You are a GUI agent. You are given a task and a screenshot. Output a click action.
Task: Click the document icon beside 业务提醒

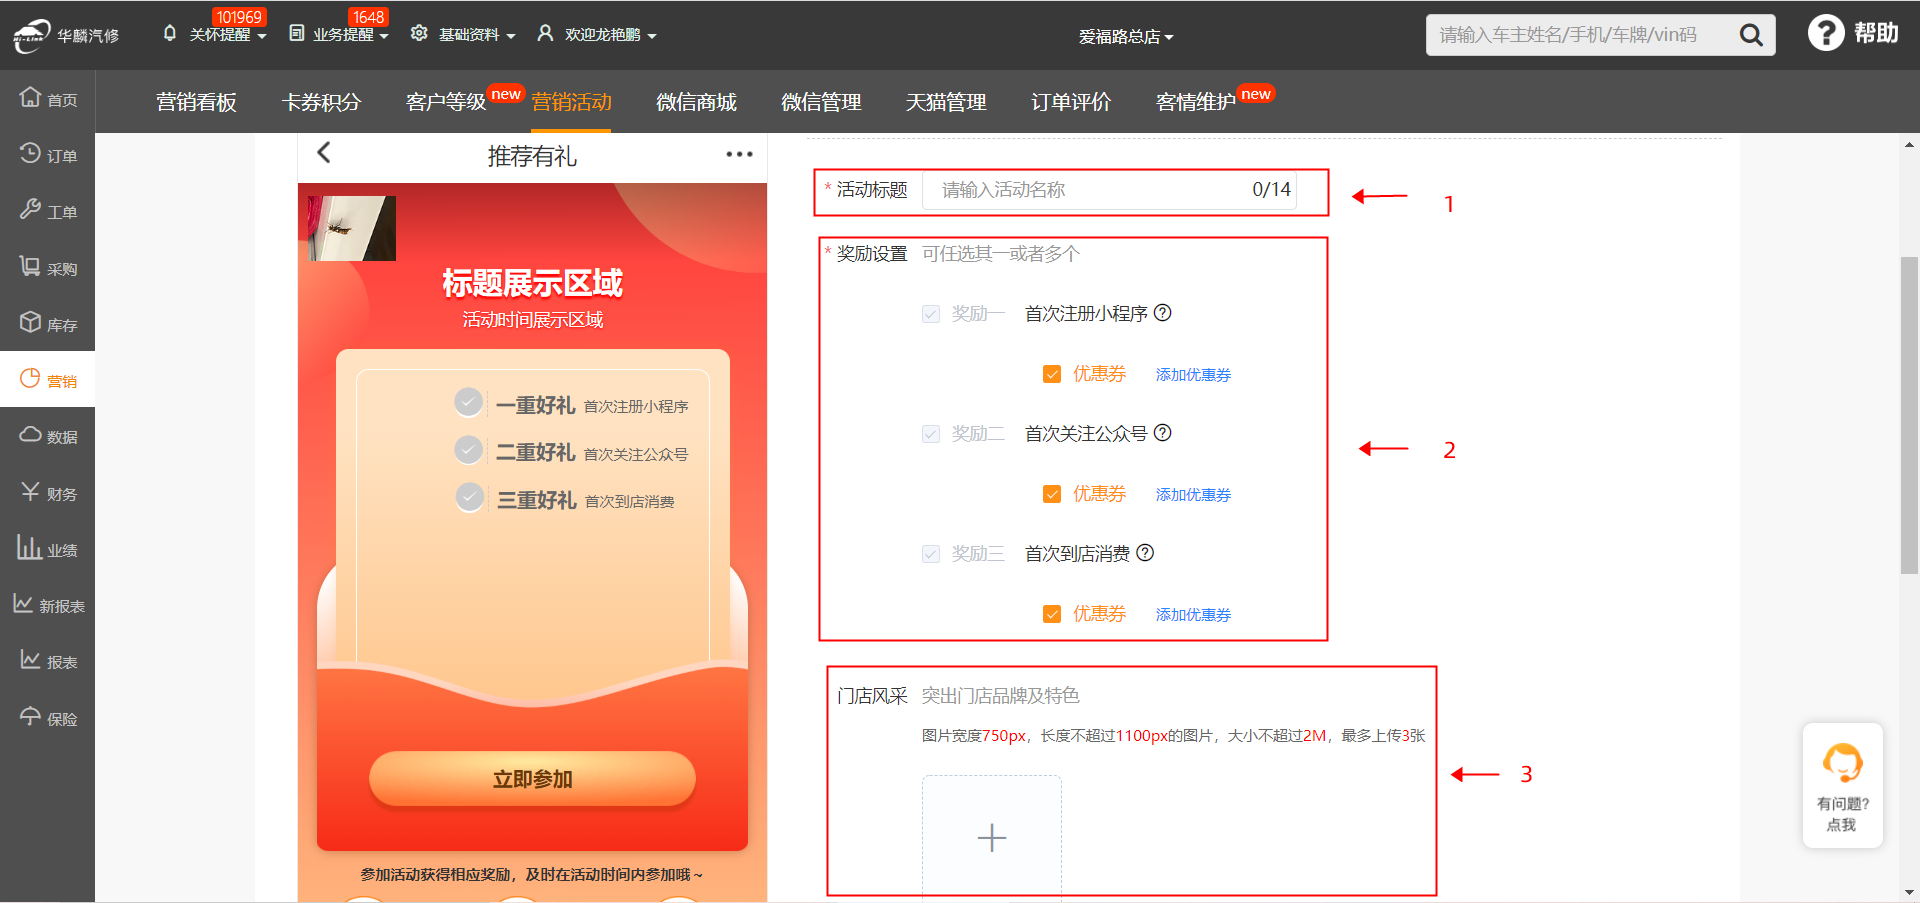[297, 34]
